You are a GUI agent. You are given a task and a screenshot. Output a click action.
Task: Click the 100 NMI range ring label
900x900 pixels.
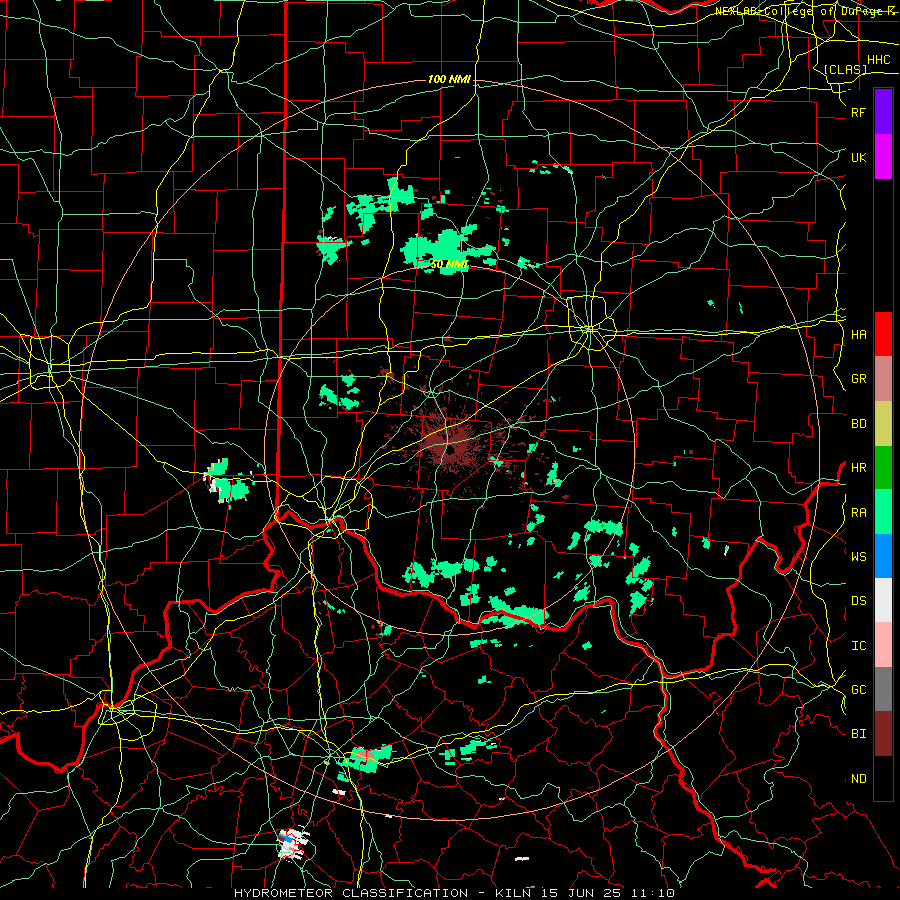point(449,79)
